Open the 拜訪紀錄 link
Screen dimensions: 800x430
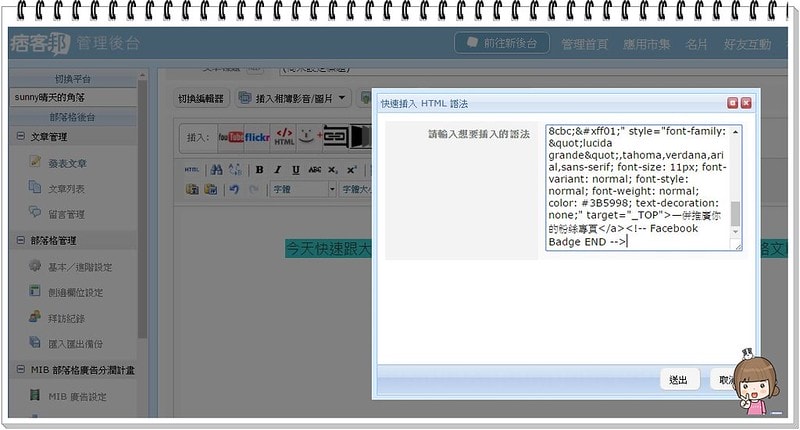(66, 318)
